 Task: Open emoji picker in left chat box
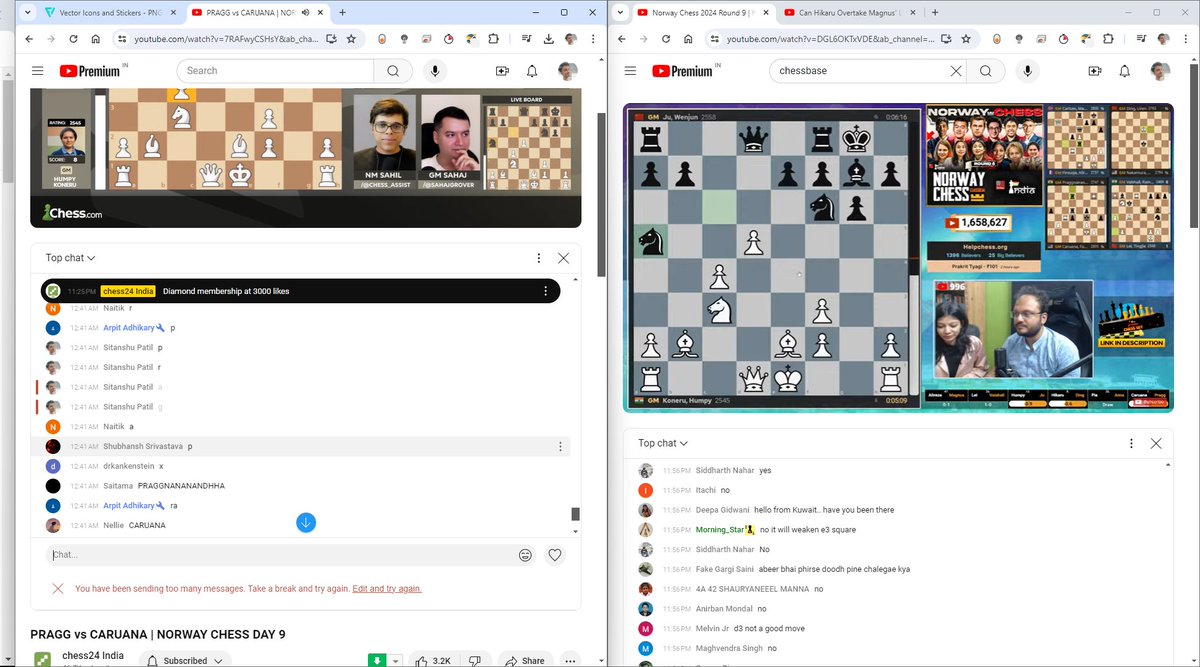point(525,555)
